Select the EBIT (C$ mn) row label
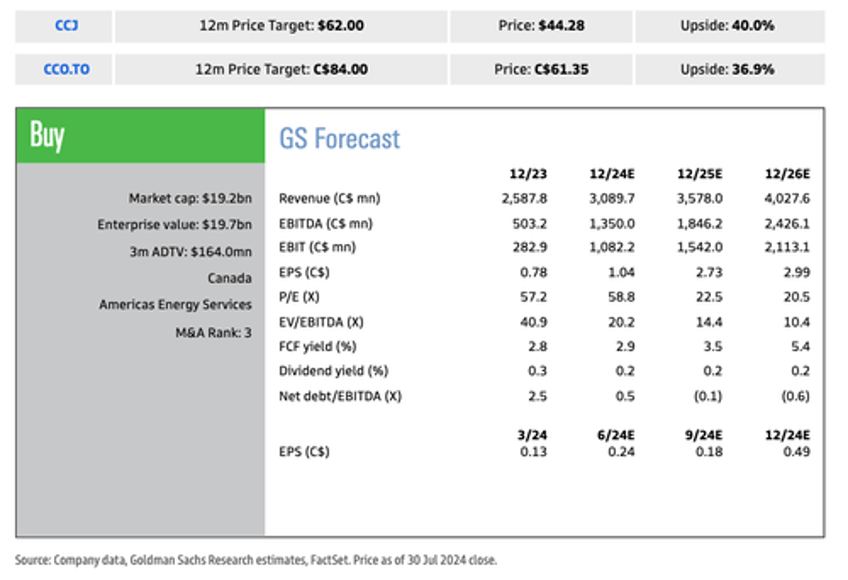848x580 pixels. (317, 247)
